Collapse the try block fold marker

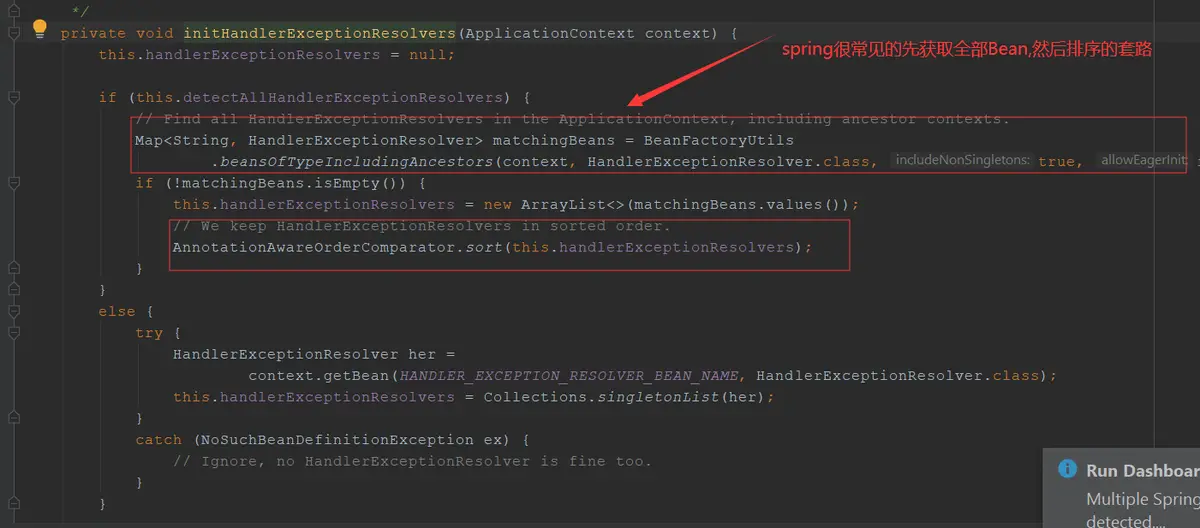pos(13,333)
